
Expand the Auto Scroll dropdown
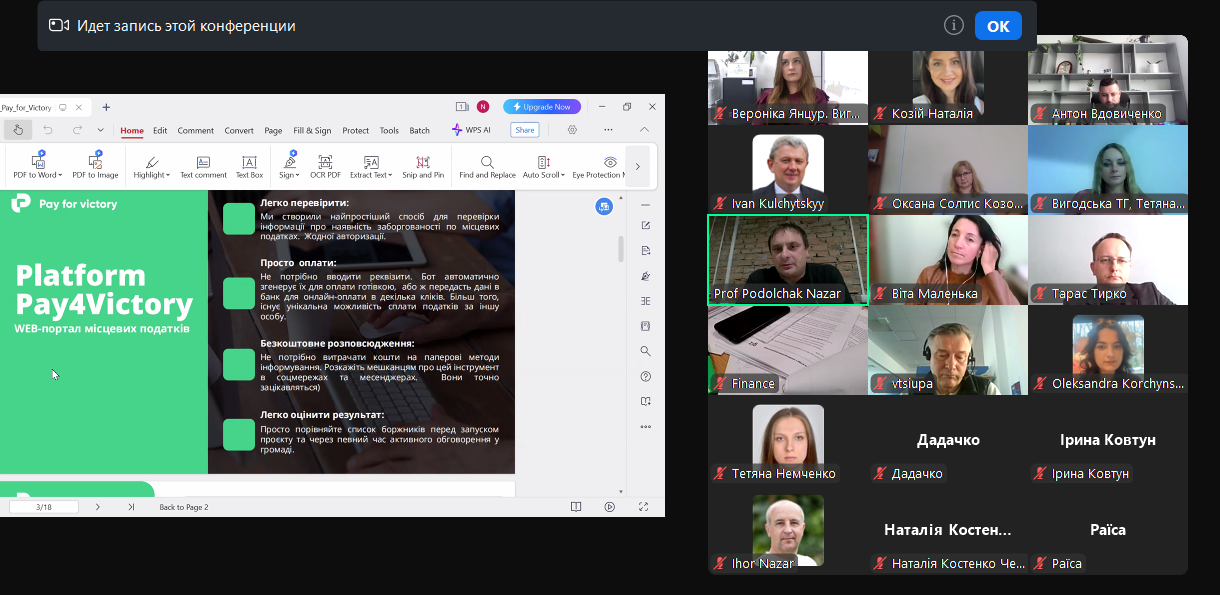[562, 175]
